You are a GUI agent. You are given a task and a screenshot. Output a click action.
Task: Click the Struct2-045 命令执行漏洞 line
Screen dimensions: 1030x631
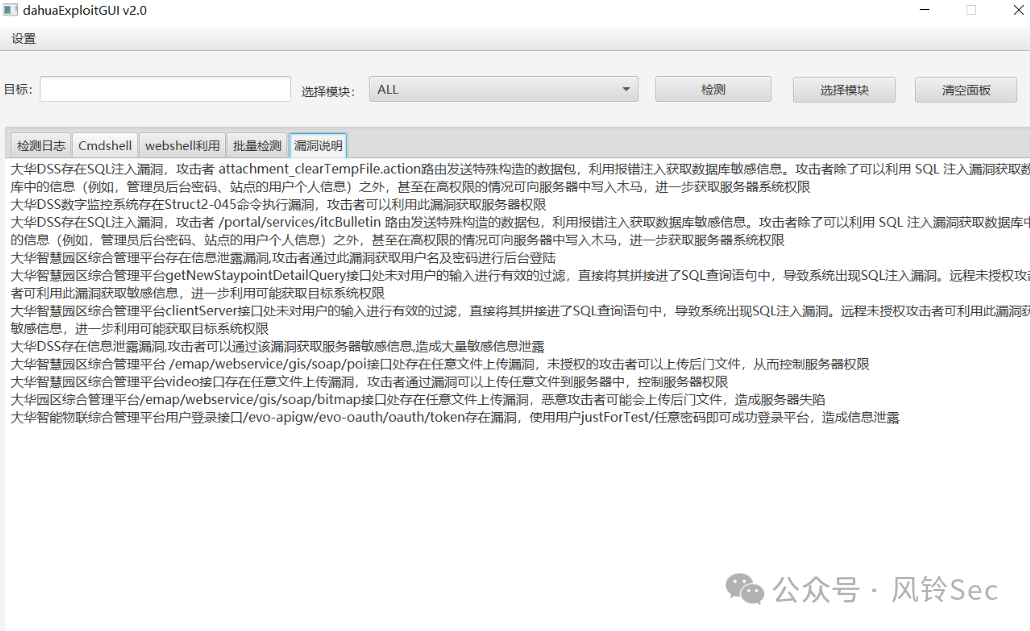279,205
